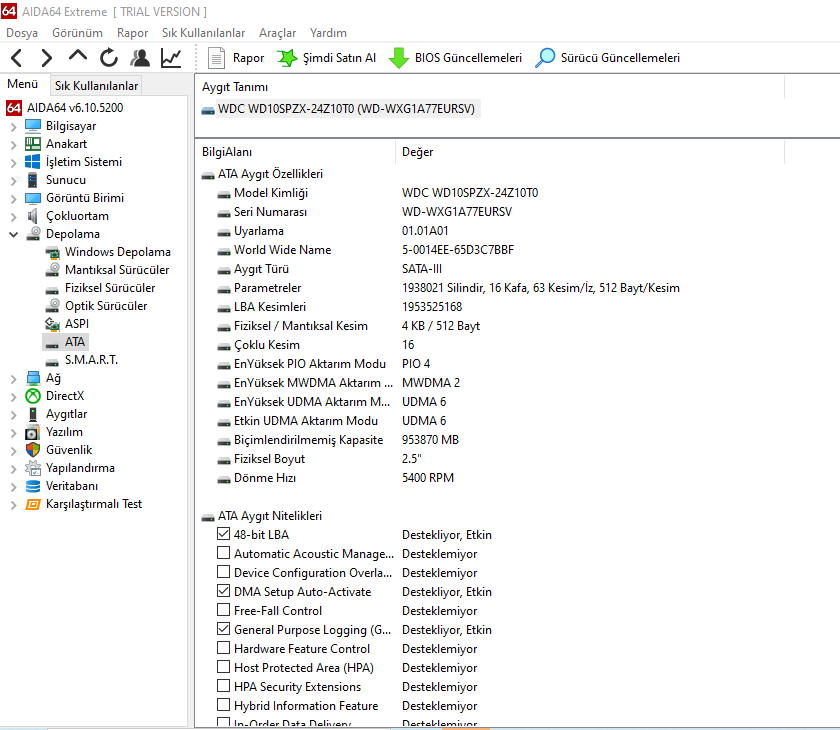Open the graph chart icon in toolbar
Image resolution: width=840 pixels, height=730 pixels.
171,58
